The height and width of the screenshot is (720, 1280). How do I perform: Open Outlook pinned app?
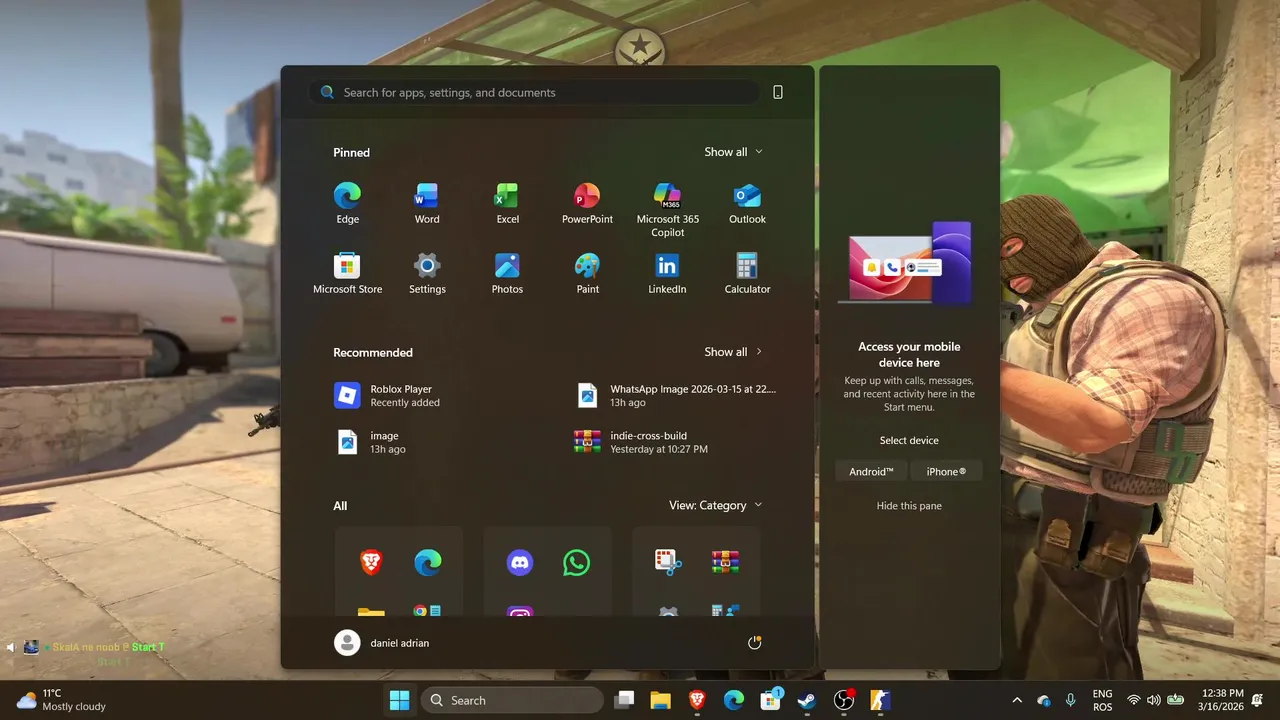(747, 204)
